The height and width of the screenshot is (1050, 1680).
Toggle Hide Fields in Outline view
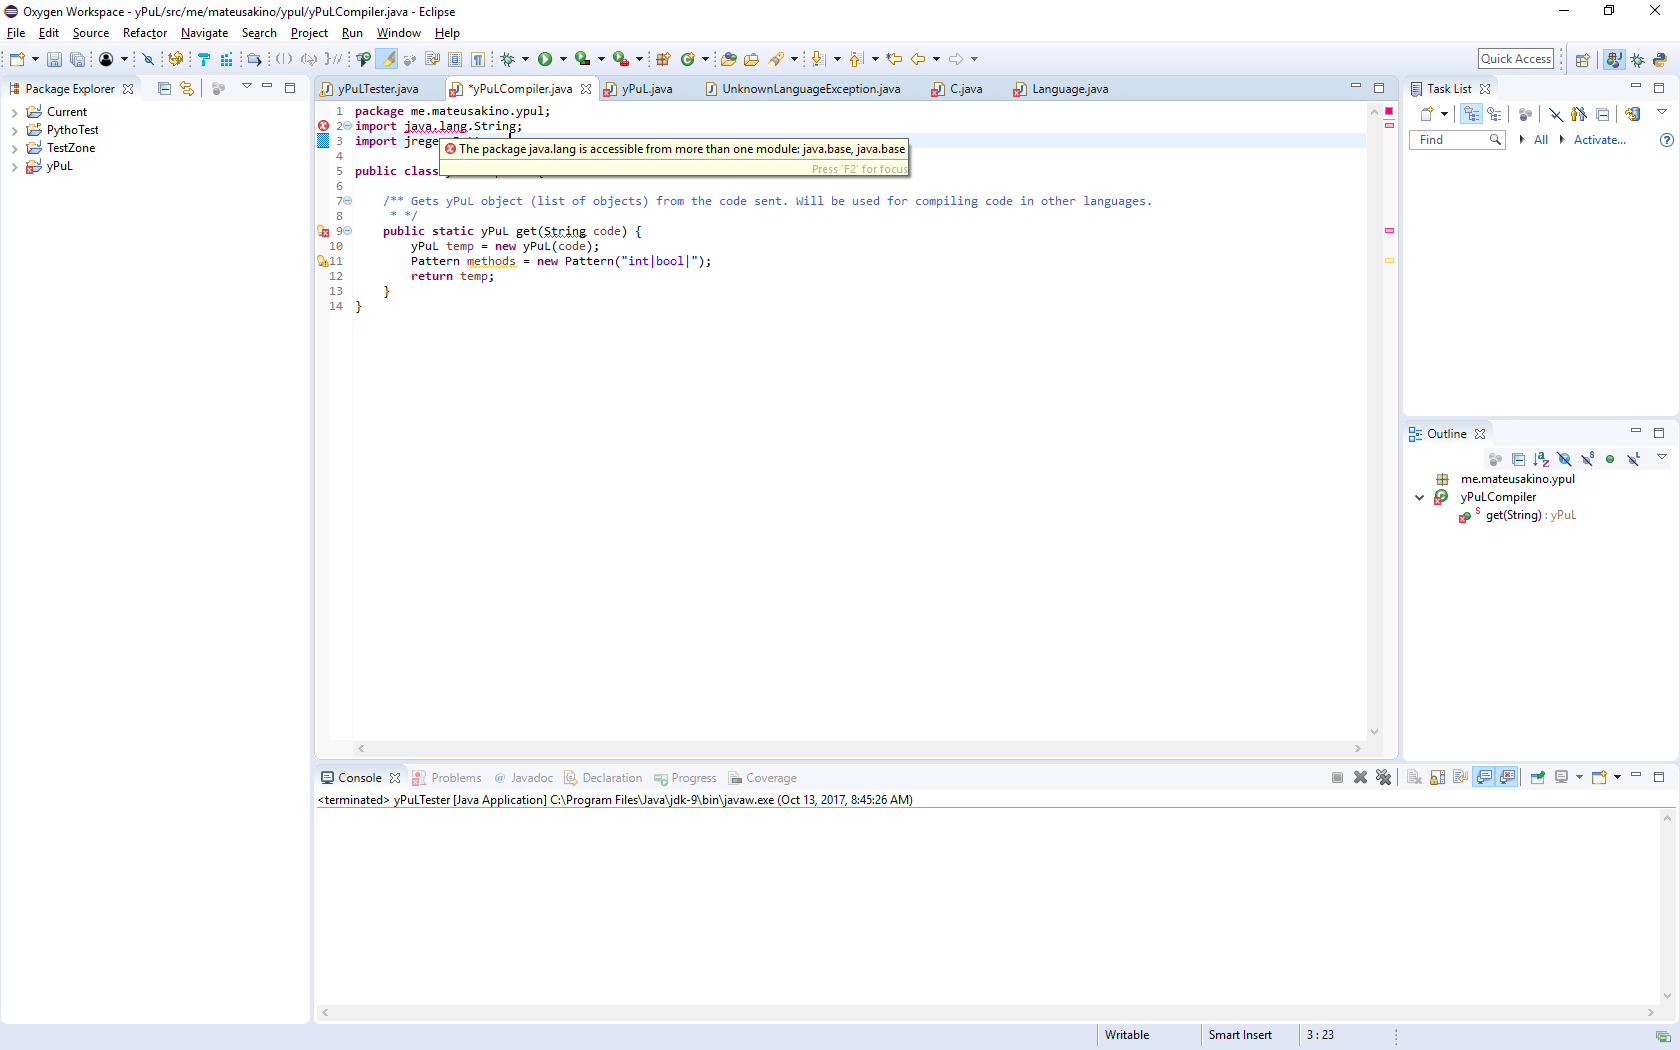(1564, 459)
